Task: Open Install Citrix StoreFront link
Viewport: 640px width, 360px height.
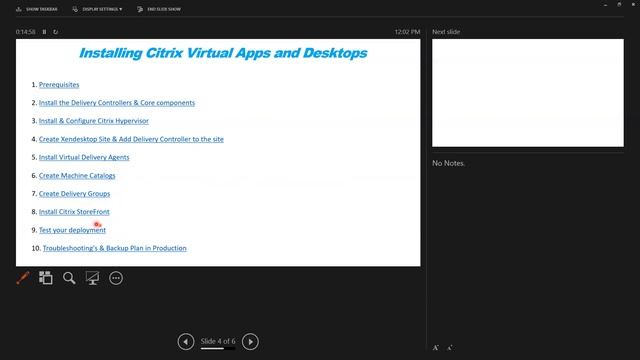Action: 74,212
